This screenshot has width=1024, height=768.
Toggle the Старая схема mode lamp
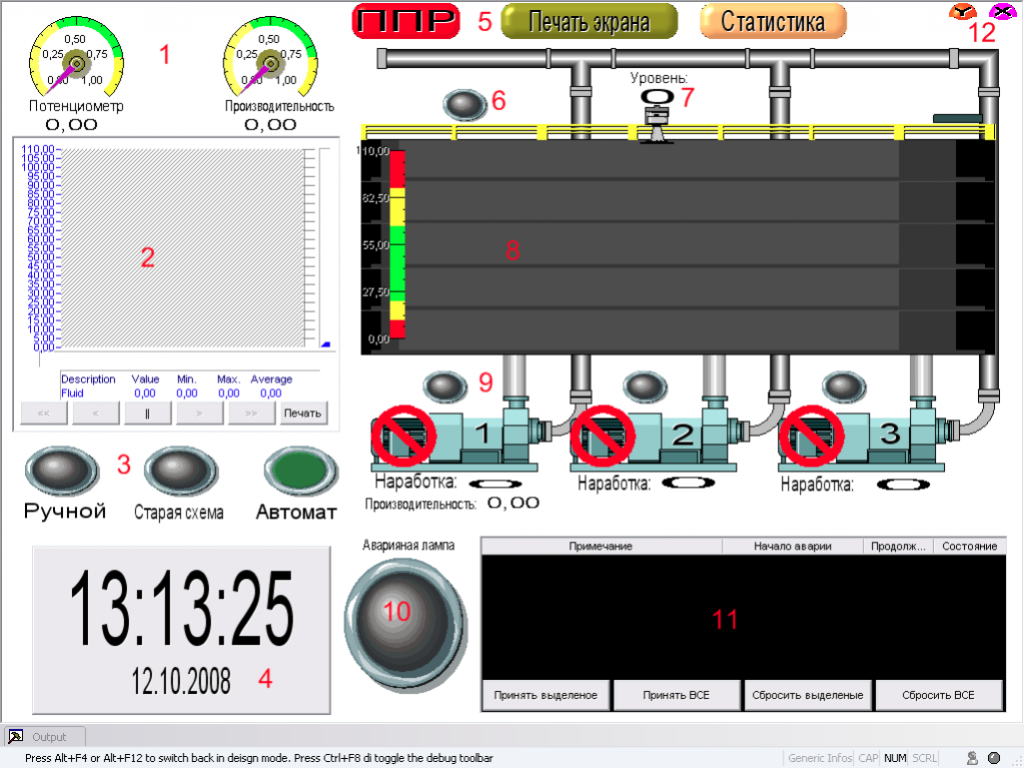(x=180, y=469)
